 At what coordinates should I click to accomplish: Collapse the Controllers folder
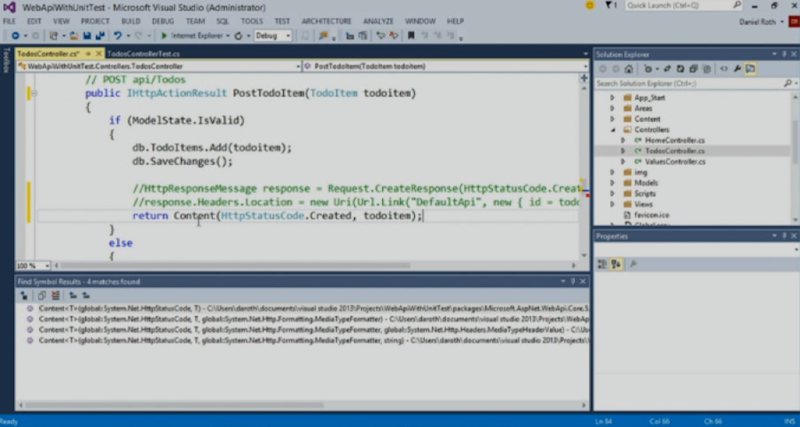click(x=612, y=130)
